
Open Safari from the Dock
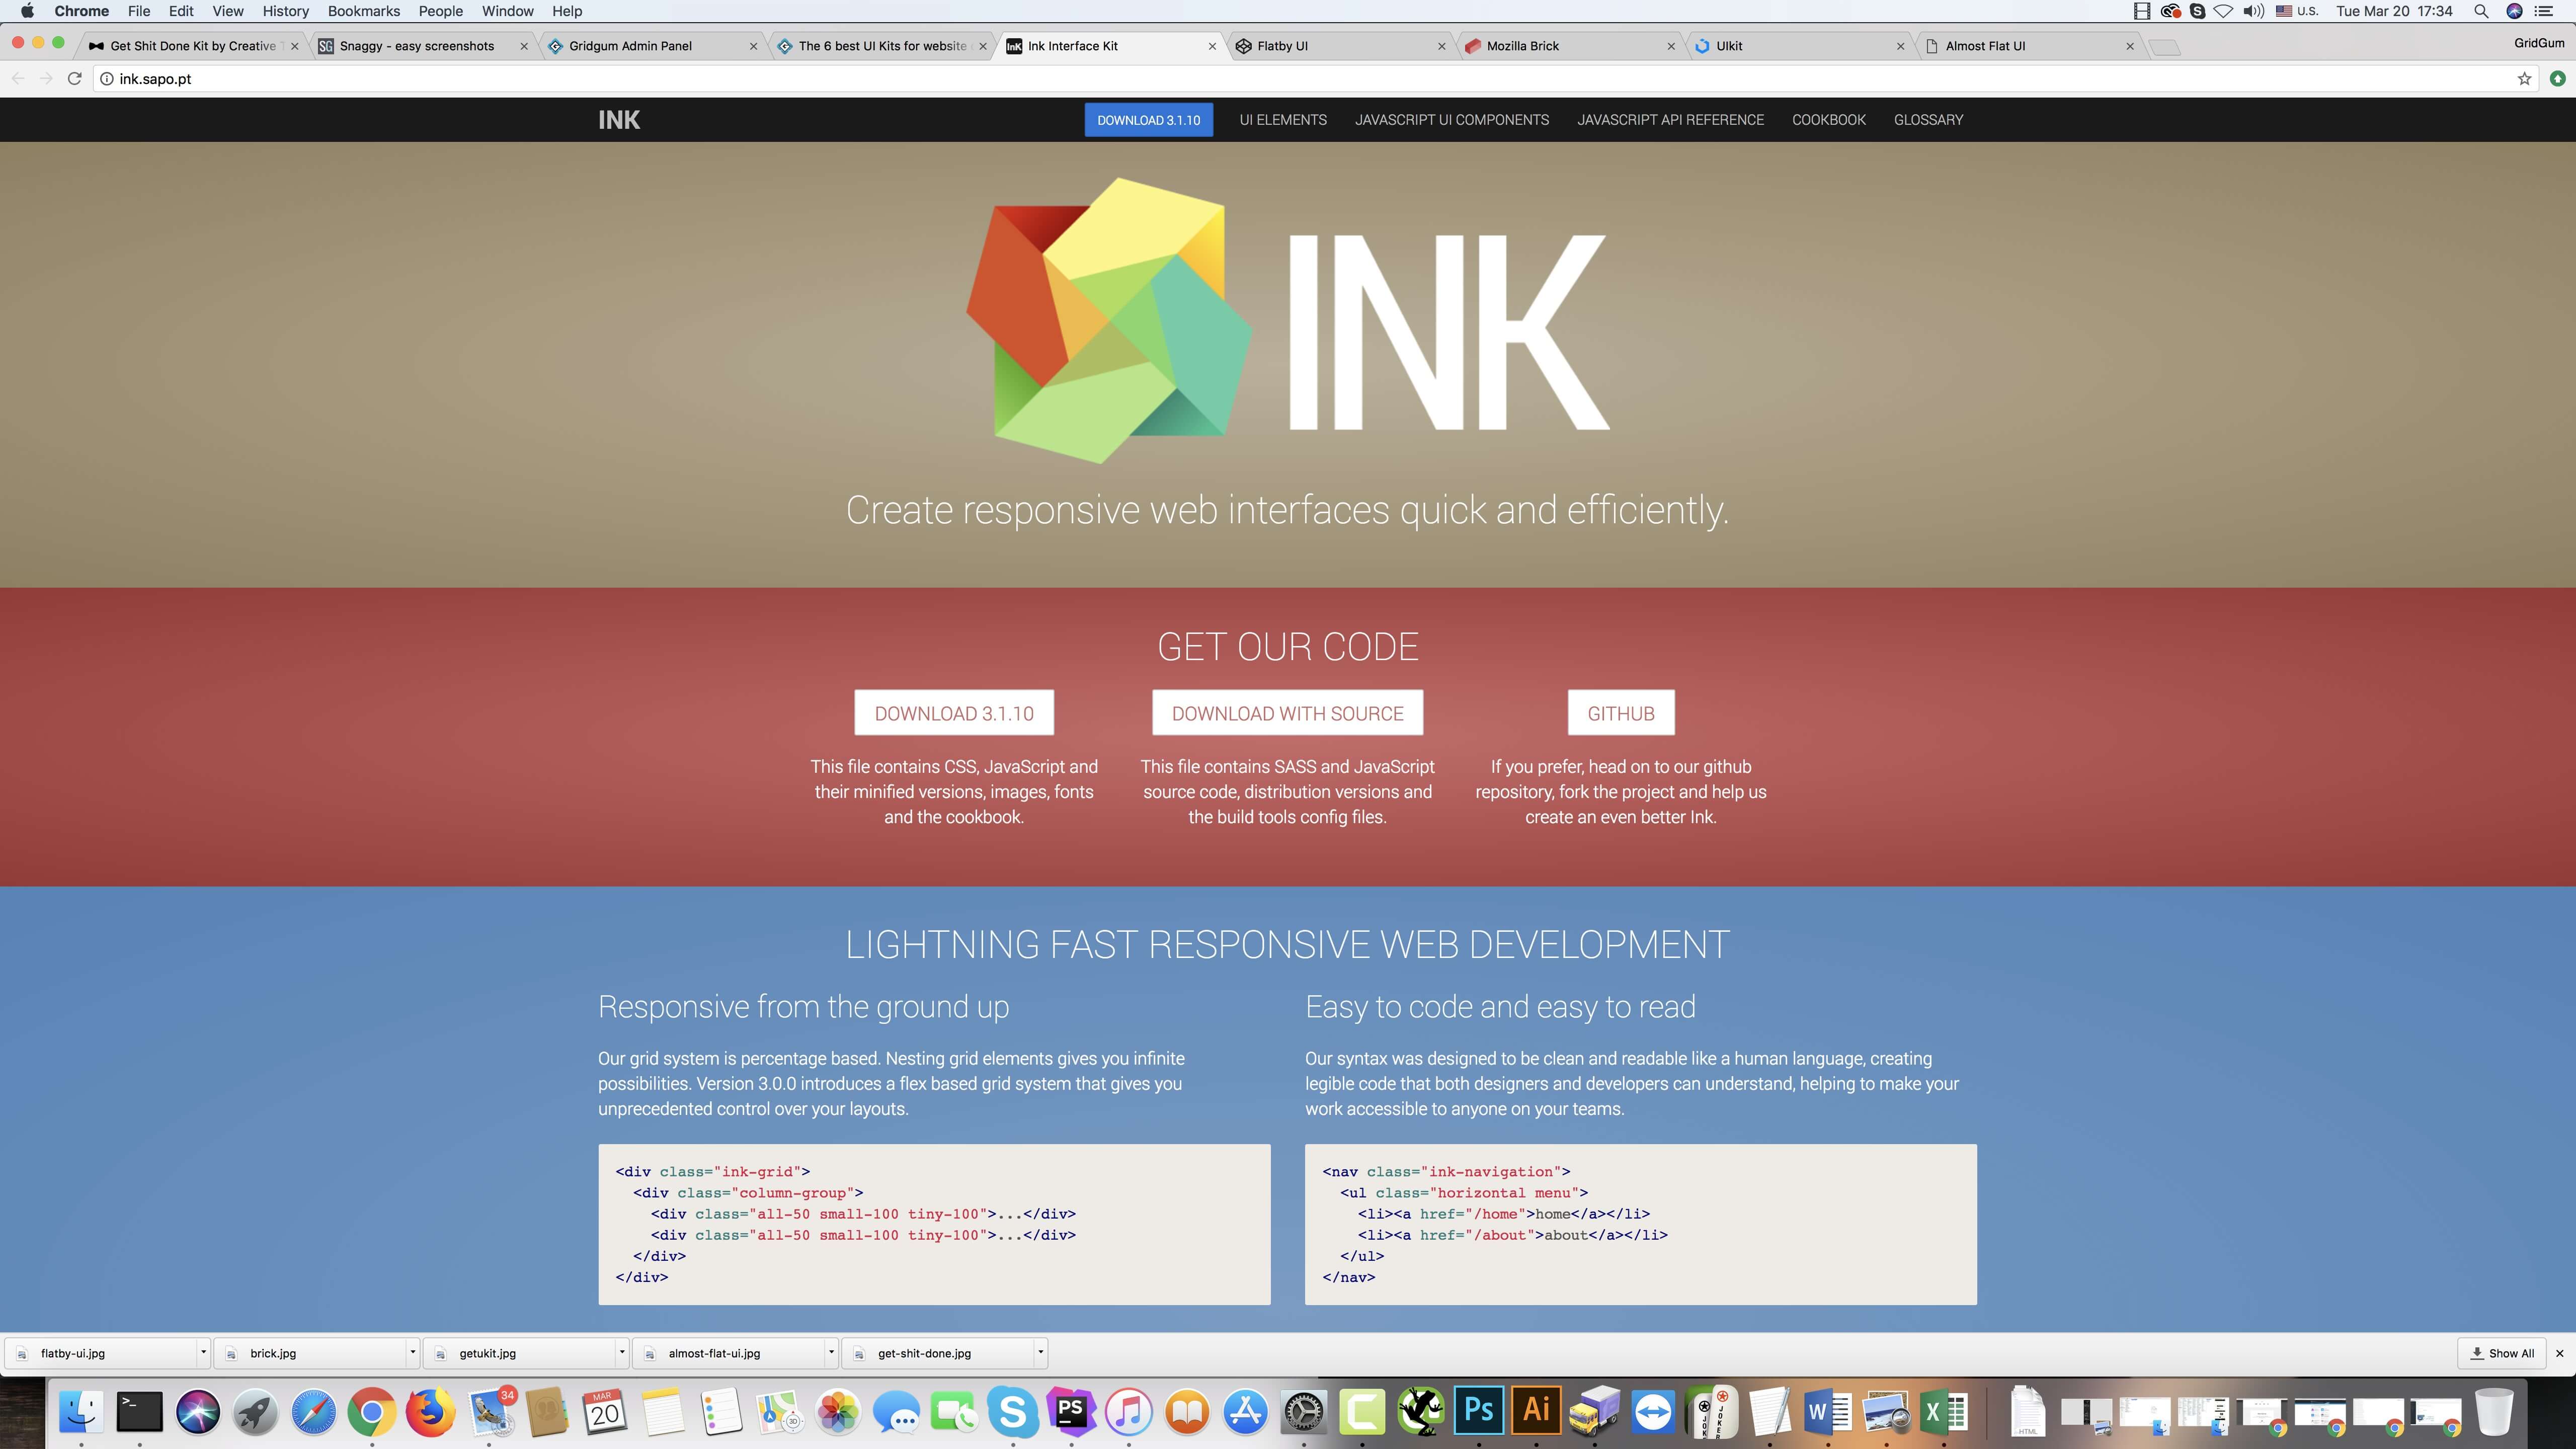313,1412
